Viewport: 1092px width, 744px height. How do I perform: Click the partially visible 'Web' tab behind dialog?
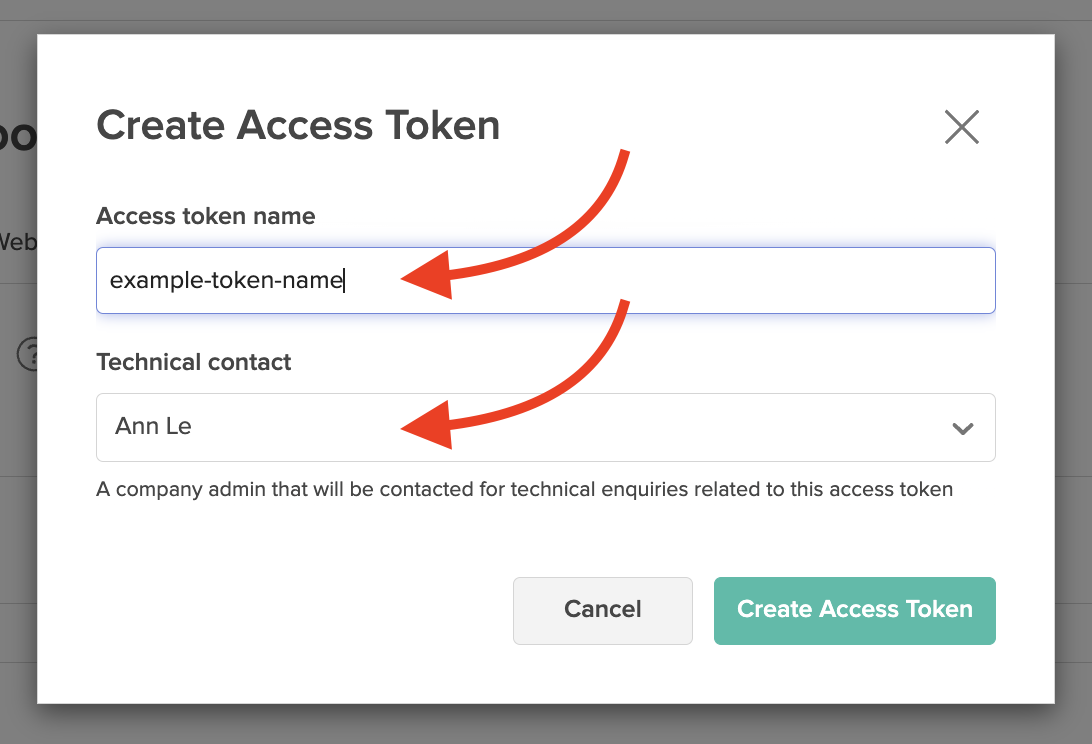(18, 242)
